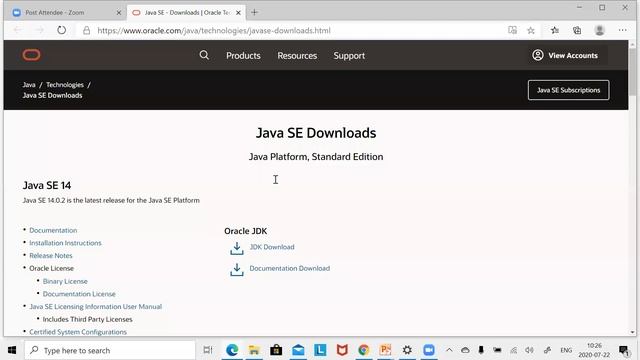This screenshot has width=640, height=360.
Task: Click the page vertical scrollbar thumb
Action: [632, 71]
